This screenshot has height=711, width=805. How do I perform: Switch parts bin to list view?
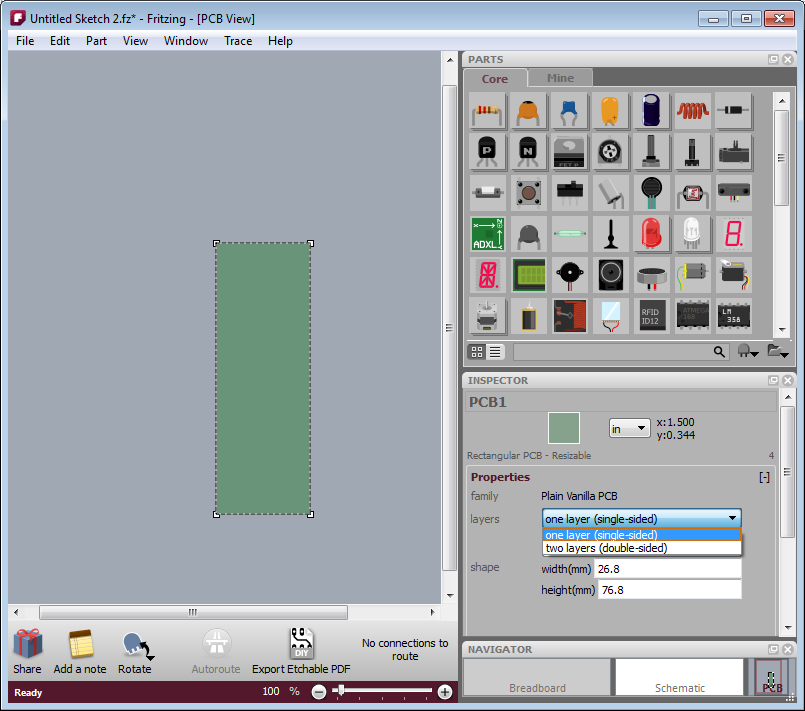(496, 352)
